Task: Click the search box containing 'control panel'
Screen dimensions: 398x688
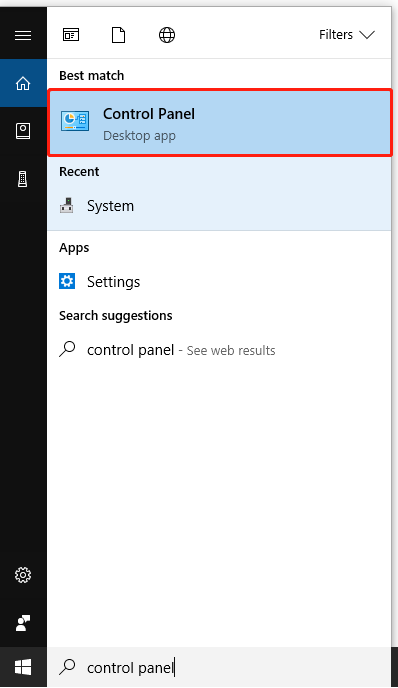Action: [x=219, y=667]
